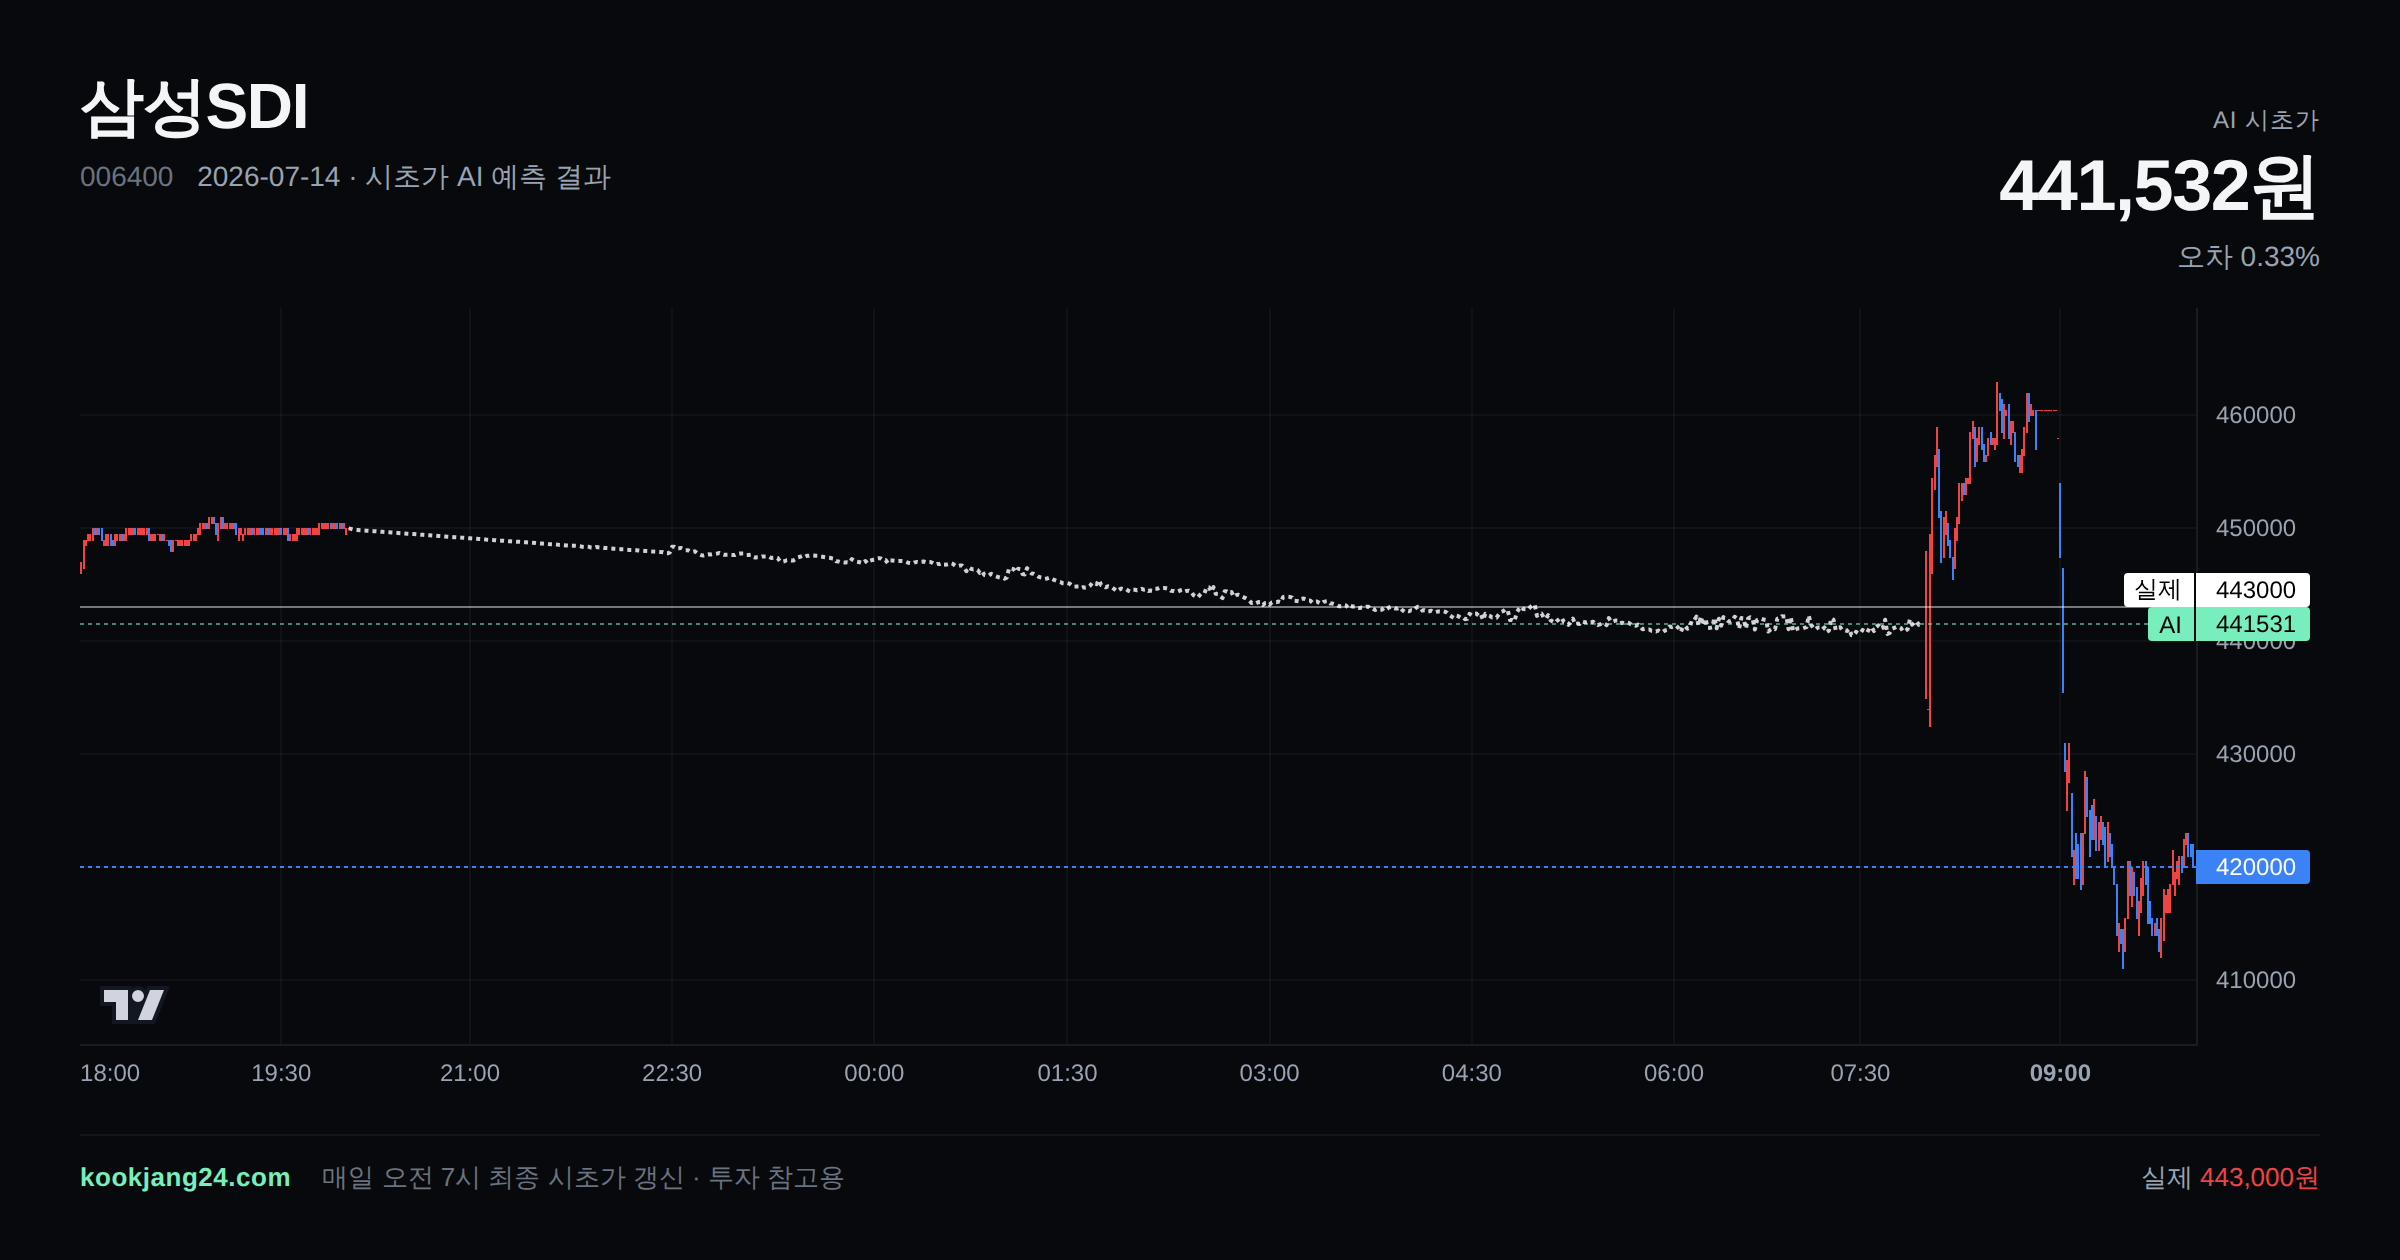Click the 오차 0.33% error text
Image resolution: width=2400 pixels, height=1260 pixels.
tap(2248, 257)
